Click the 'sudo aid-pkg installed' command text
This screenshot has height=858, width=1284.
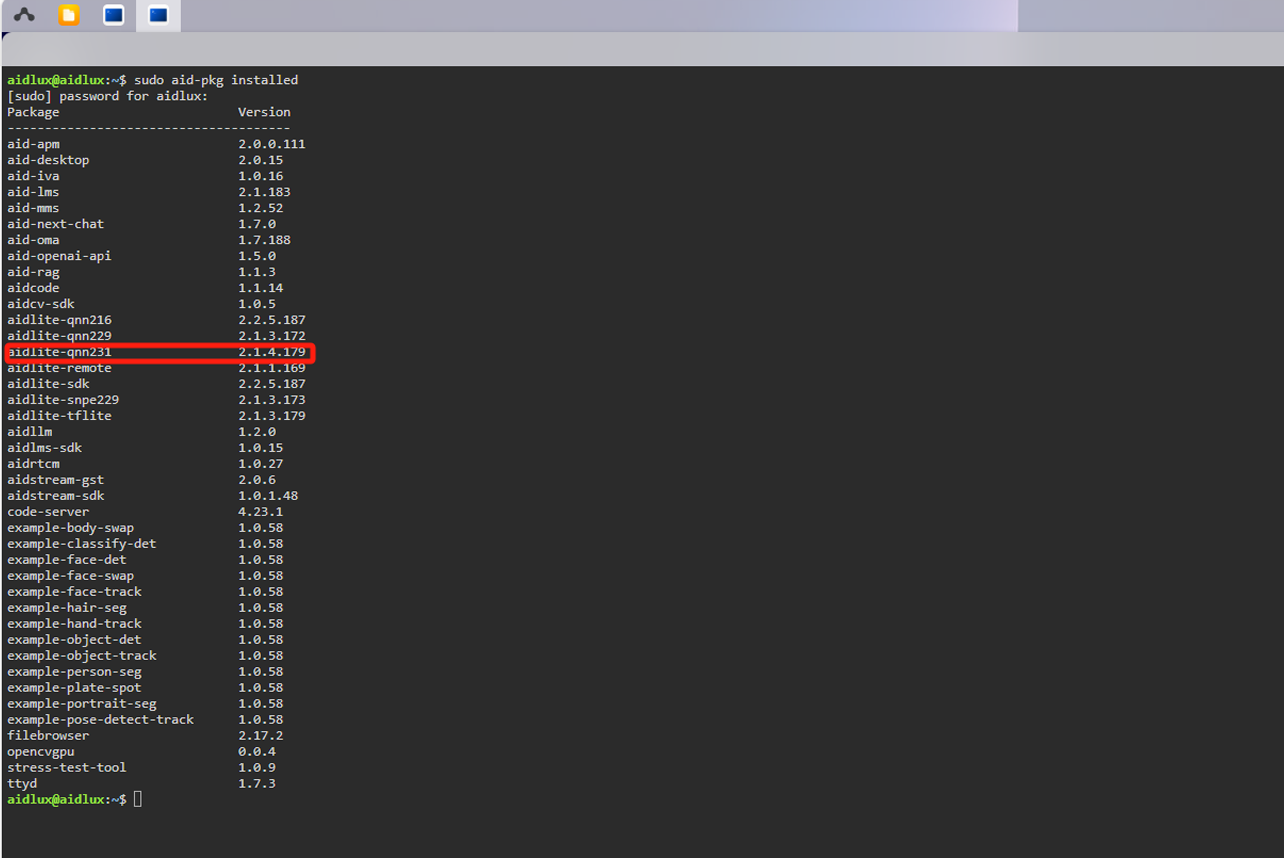tap(216, 80)
